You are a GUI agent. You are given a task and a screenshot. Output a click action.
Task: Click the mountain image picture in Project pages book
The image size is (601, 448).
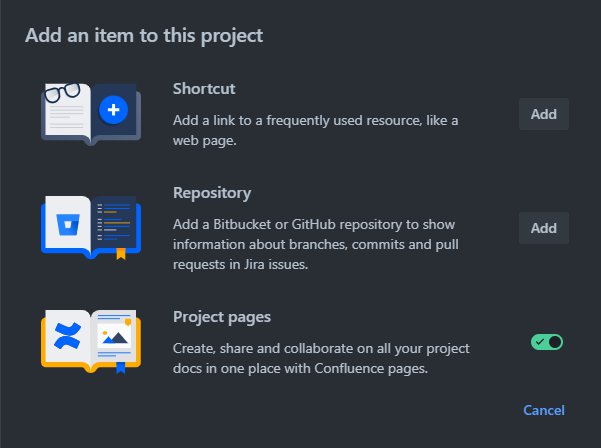tap(114, 336)
